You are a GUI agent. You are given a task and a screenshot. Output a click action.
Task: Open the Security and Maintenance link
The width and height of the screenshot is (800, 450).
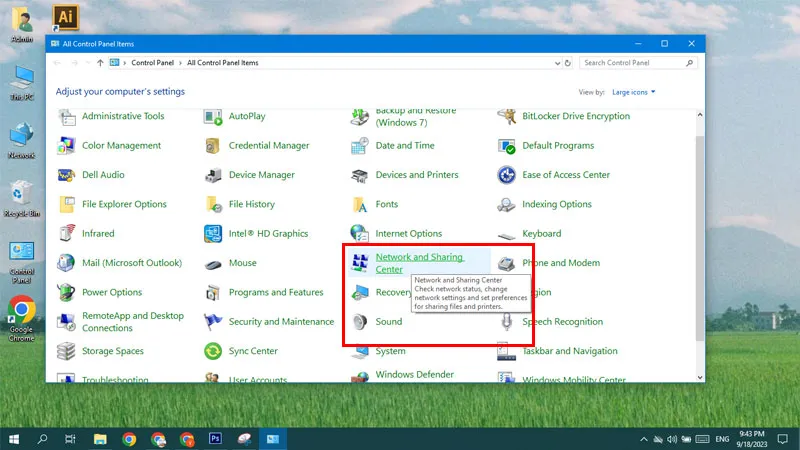coord(281,322)
